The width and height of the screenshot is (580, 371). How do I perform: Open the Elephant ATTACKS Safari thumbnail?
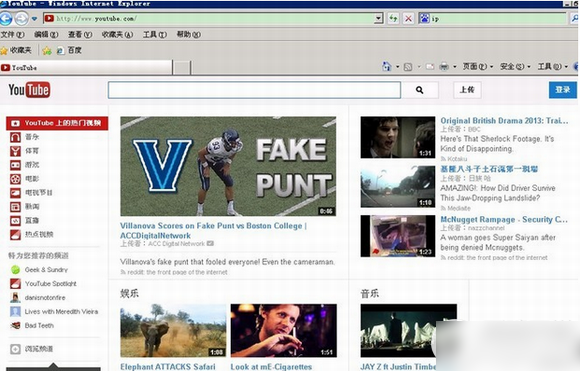tap(173, 331)
